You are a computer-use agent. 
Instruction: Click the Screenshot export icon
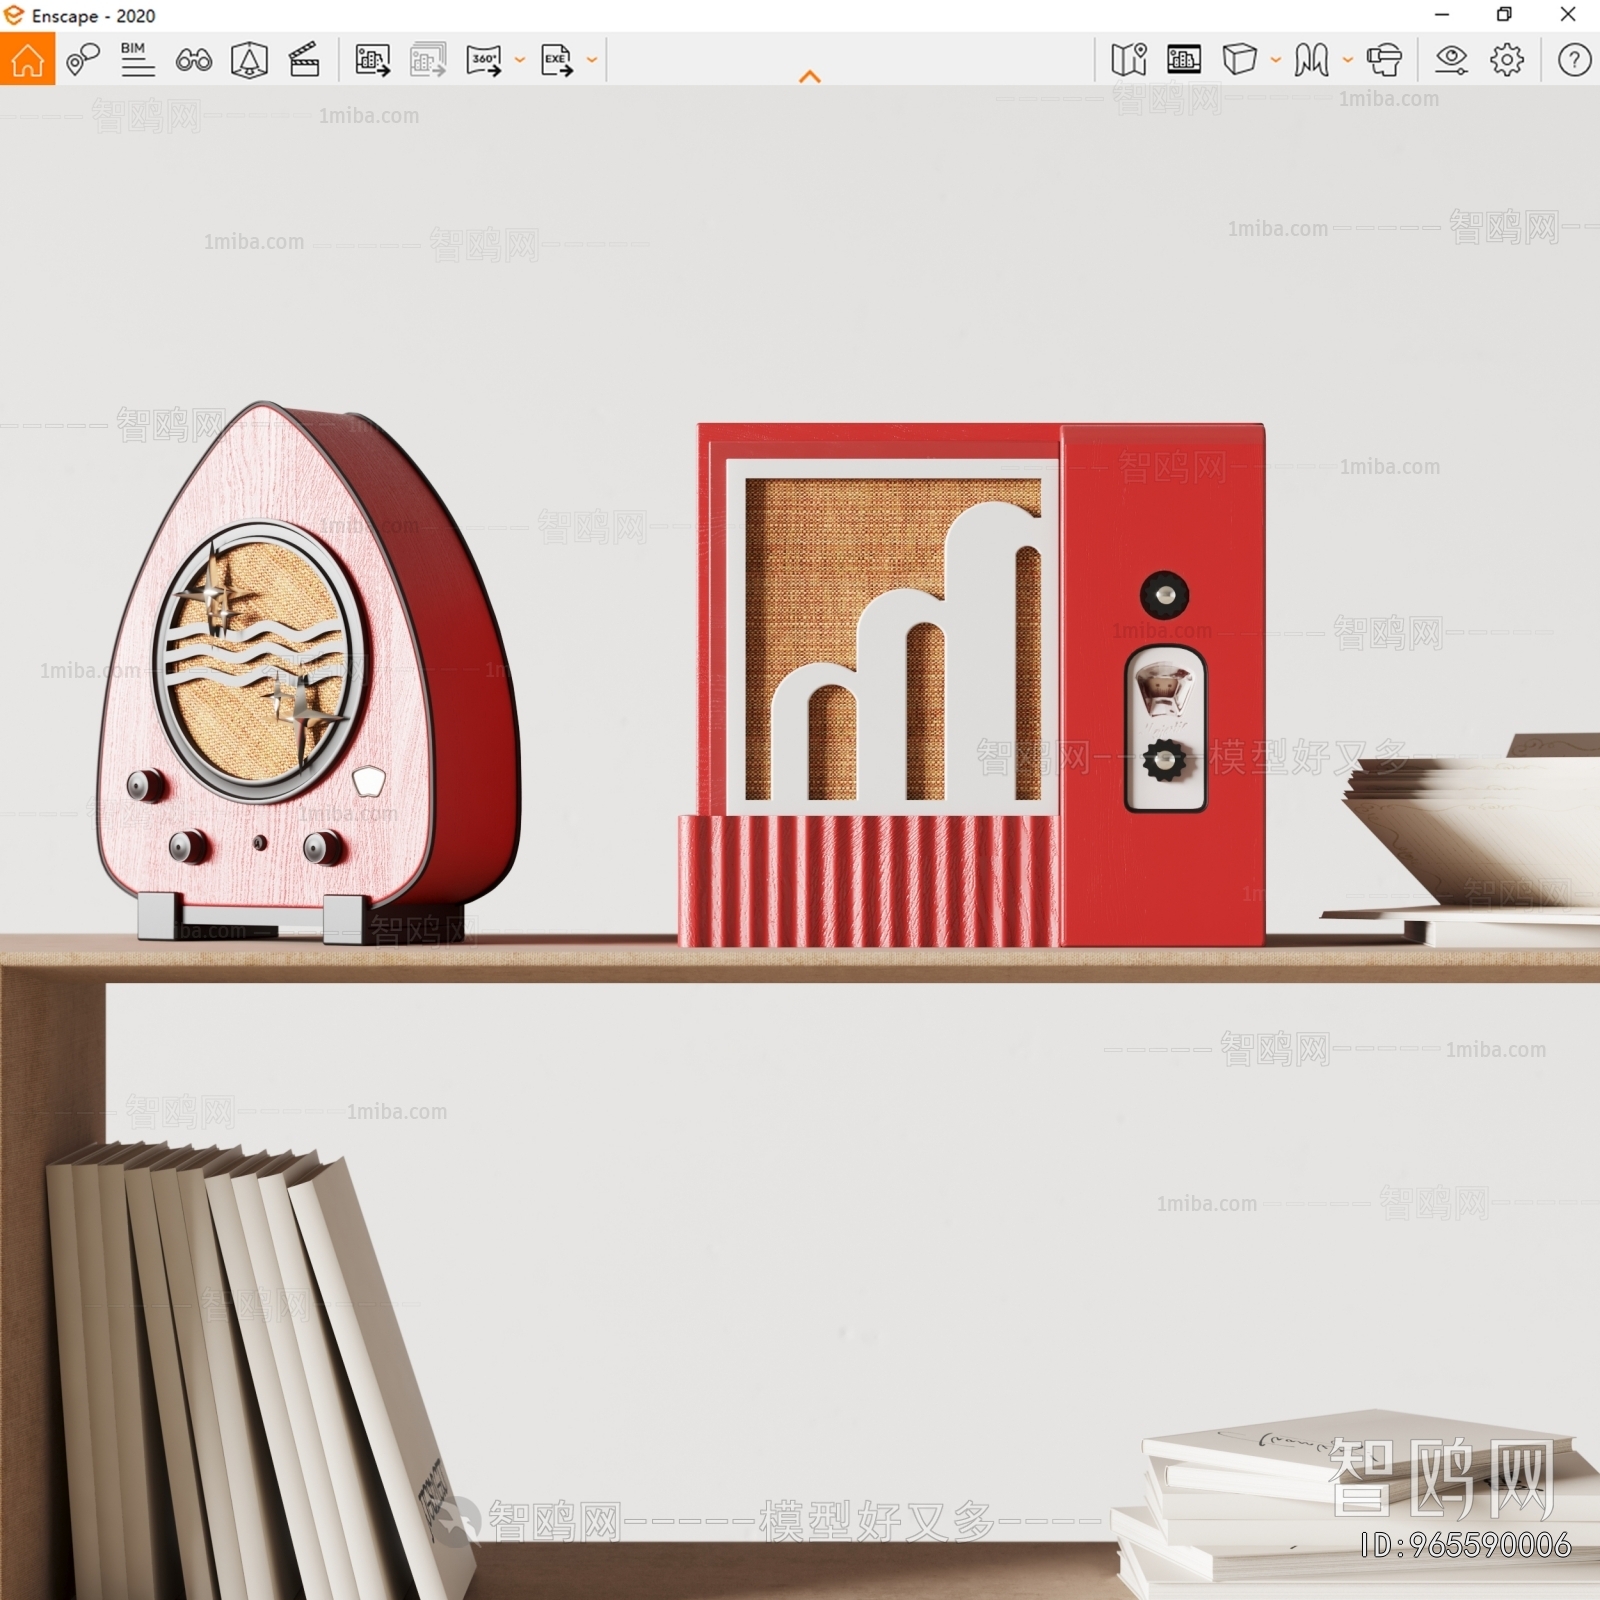click(x=373, y=60)
